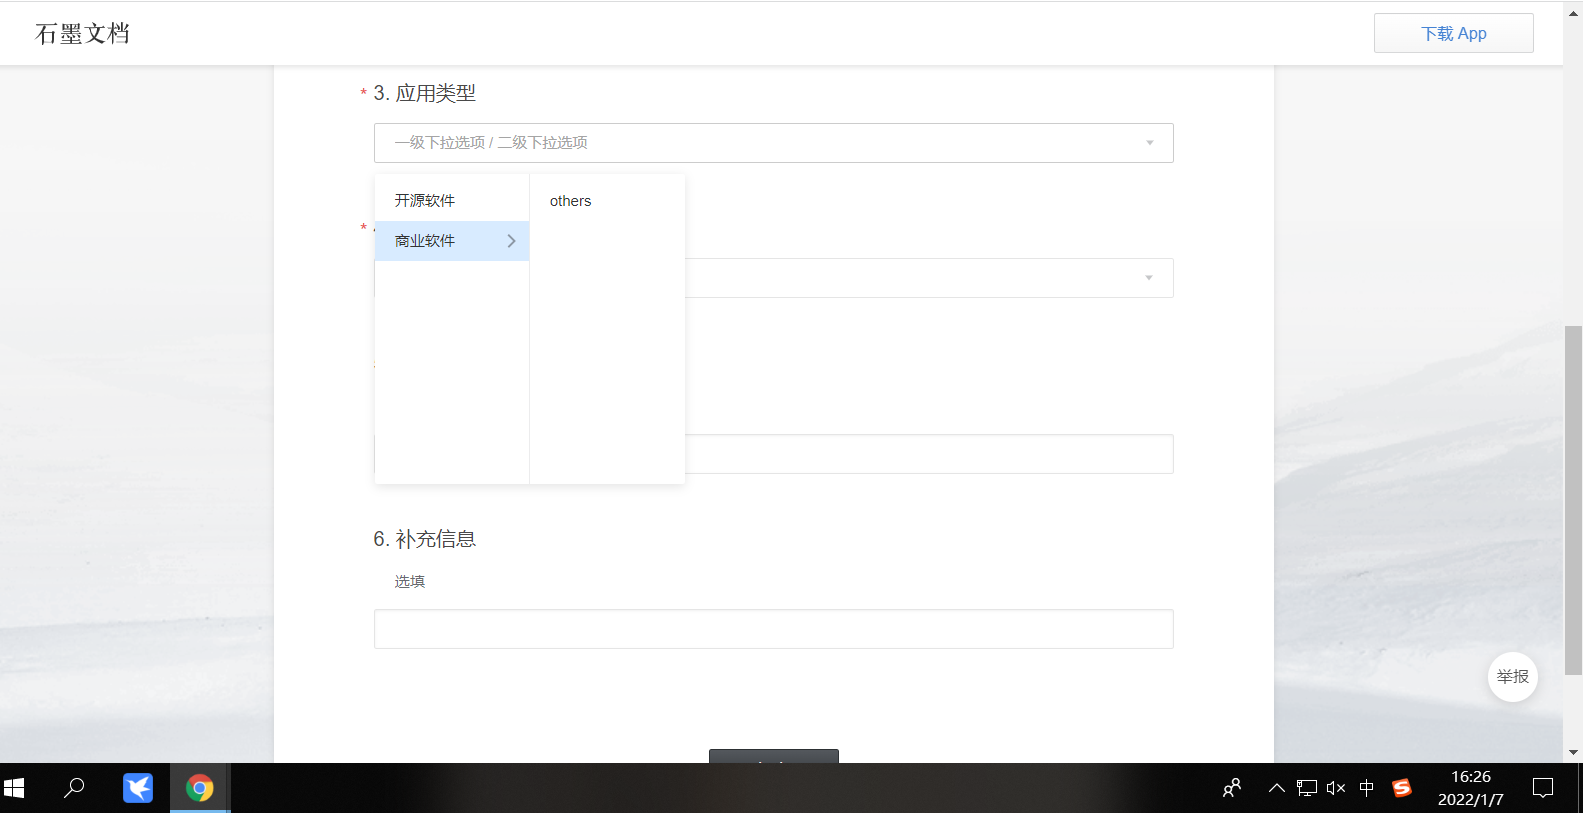Click the 3. 应用类型 question title
The image size is (1583, 813).
425,93
